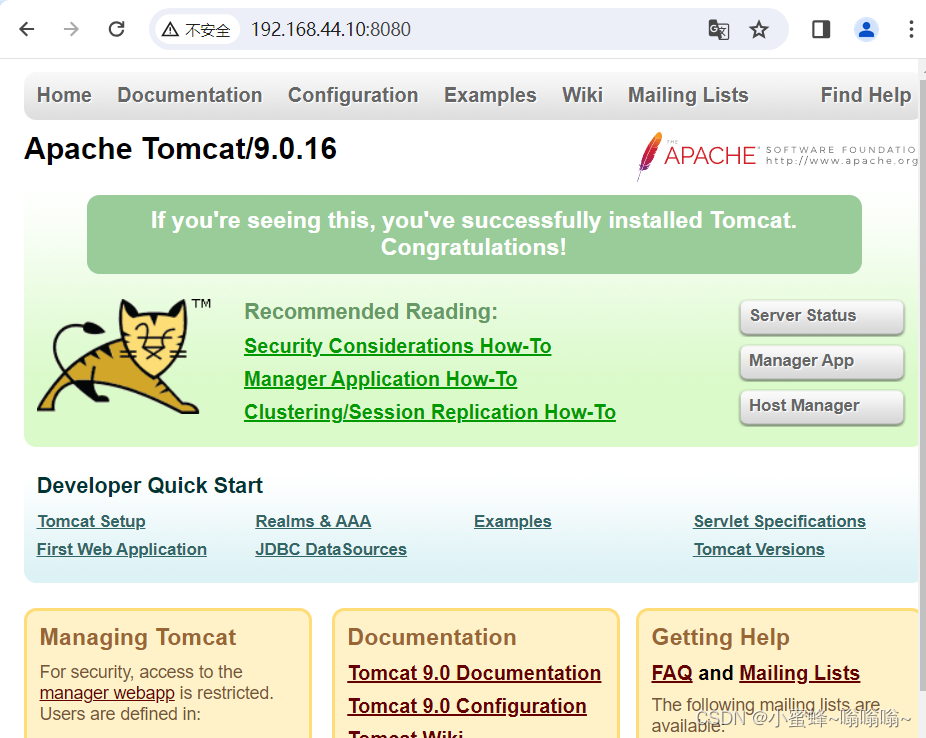Image resolution: width=926 pixels, height=738 pixels.
Task: Reload the page with the refresh icon
Action: tap(116, 29)
